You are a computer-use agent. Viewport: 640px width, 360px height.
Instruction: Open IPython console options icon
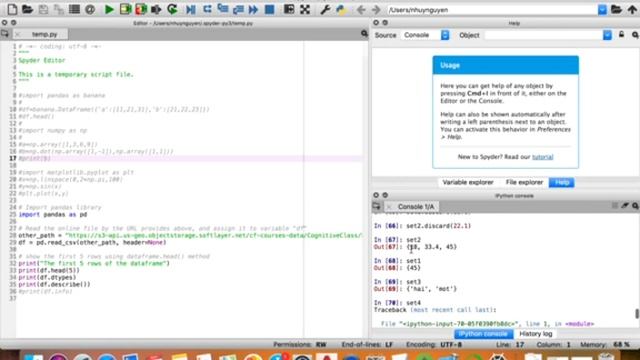click(x=635, y=206)
